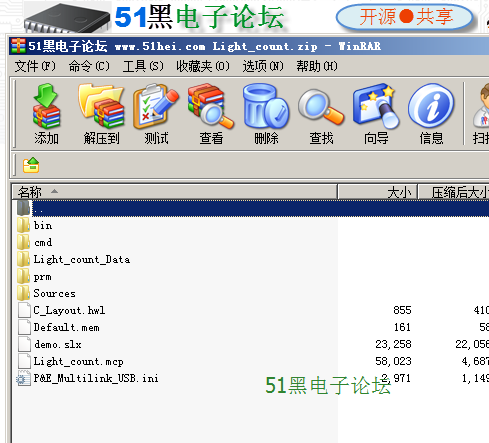
Task: Go up one folder level icon
Action: 31,165
